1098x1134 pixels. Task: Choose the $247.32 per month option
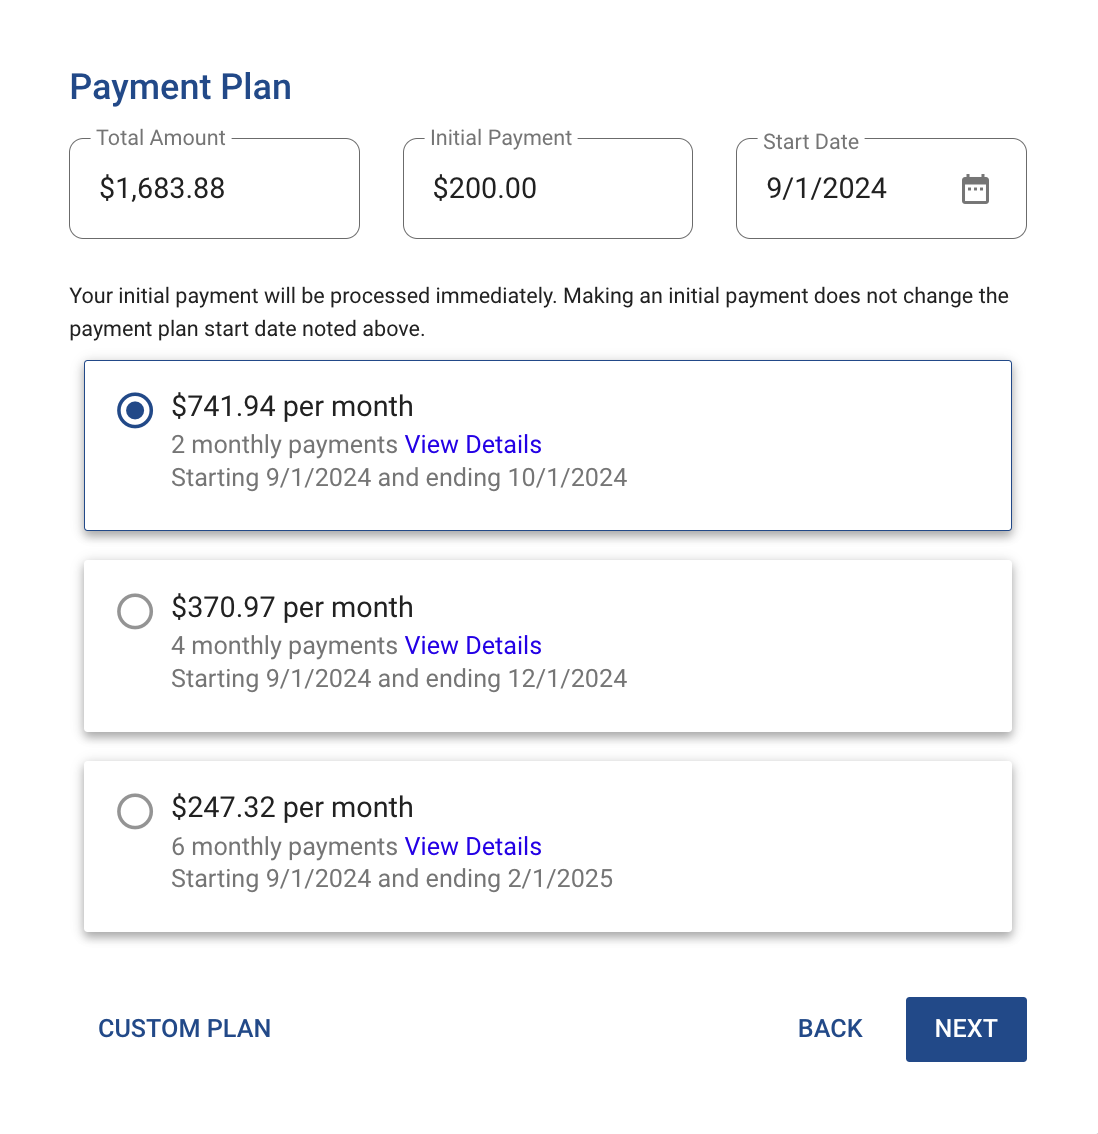tap(135, 811)
